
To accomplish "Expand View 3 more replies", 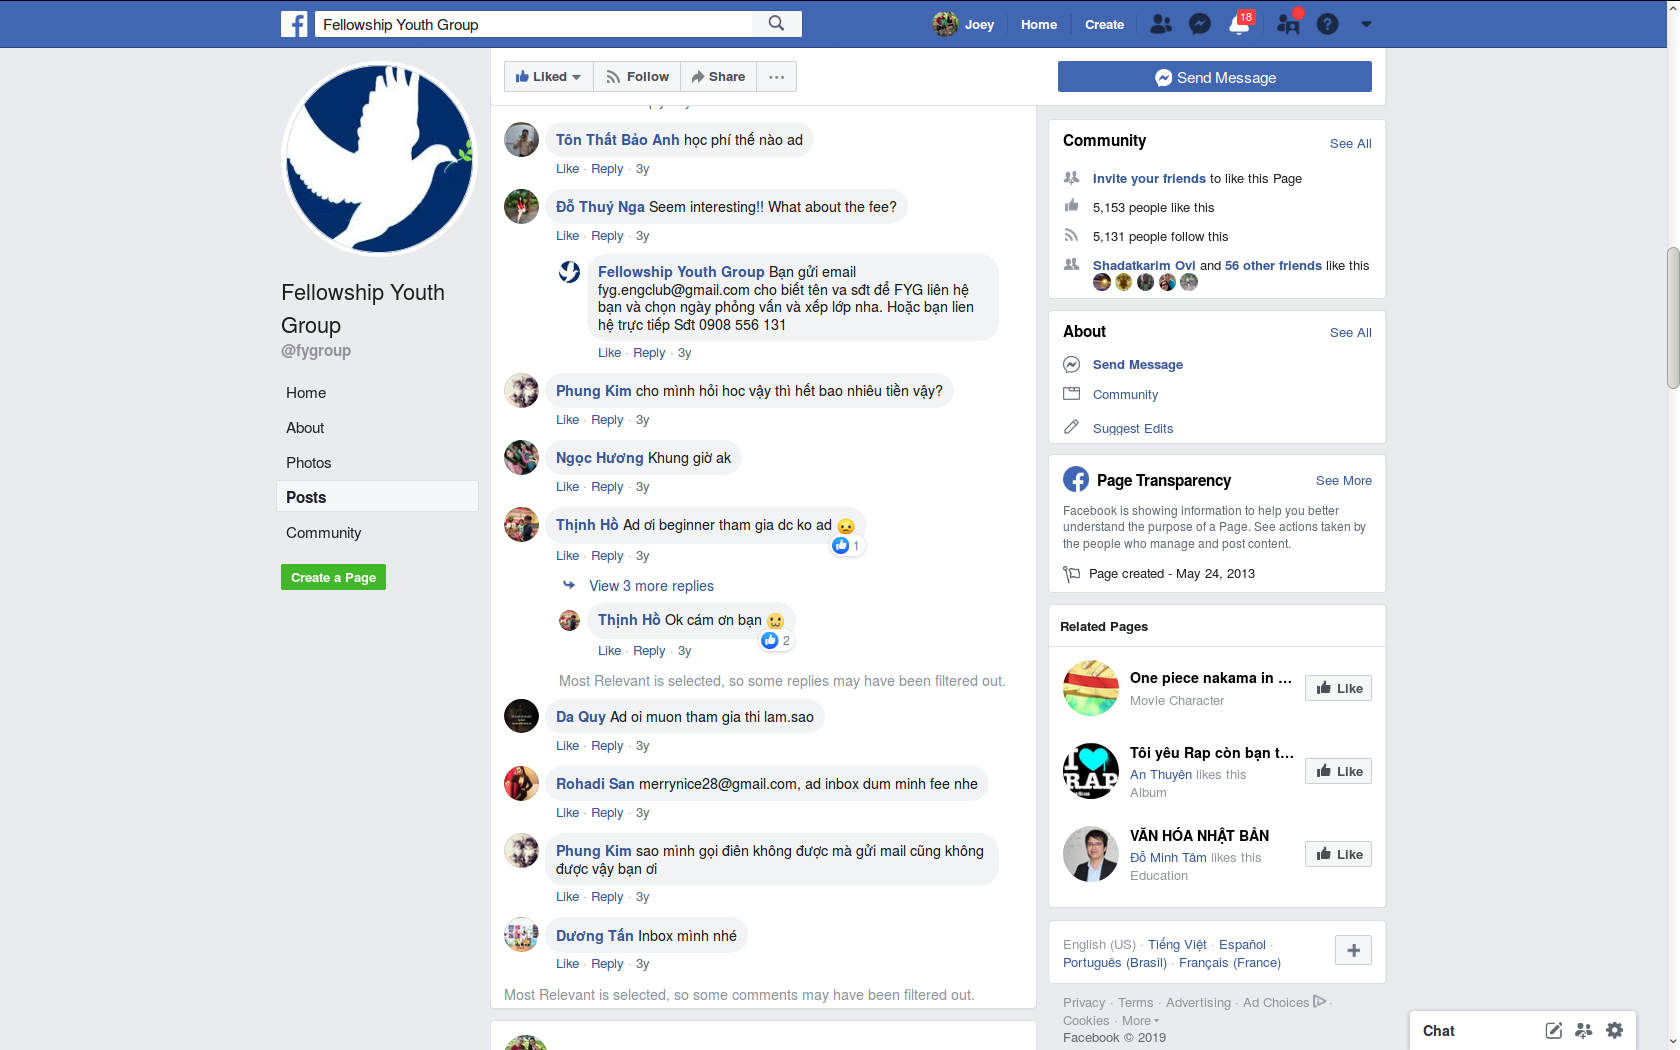I will 652,586.
